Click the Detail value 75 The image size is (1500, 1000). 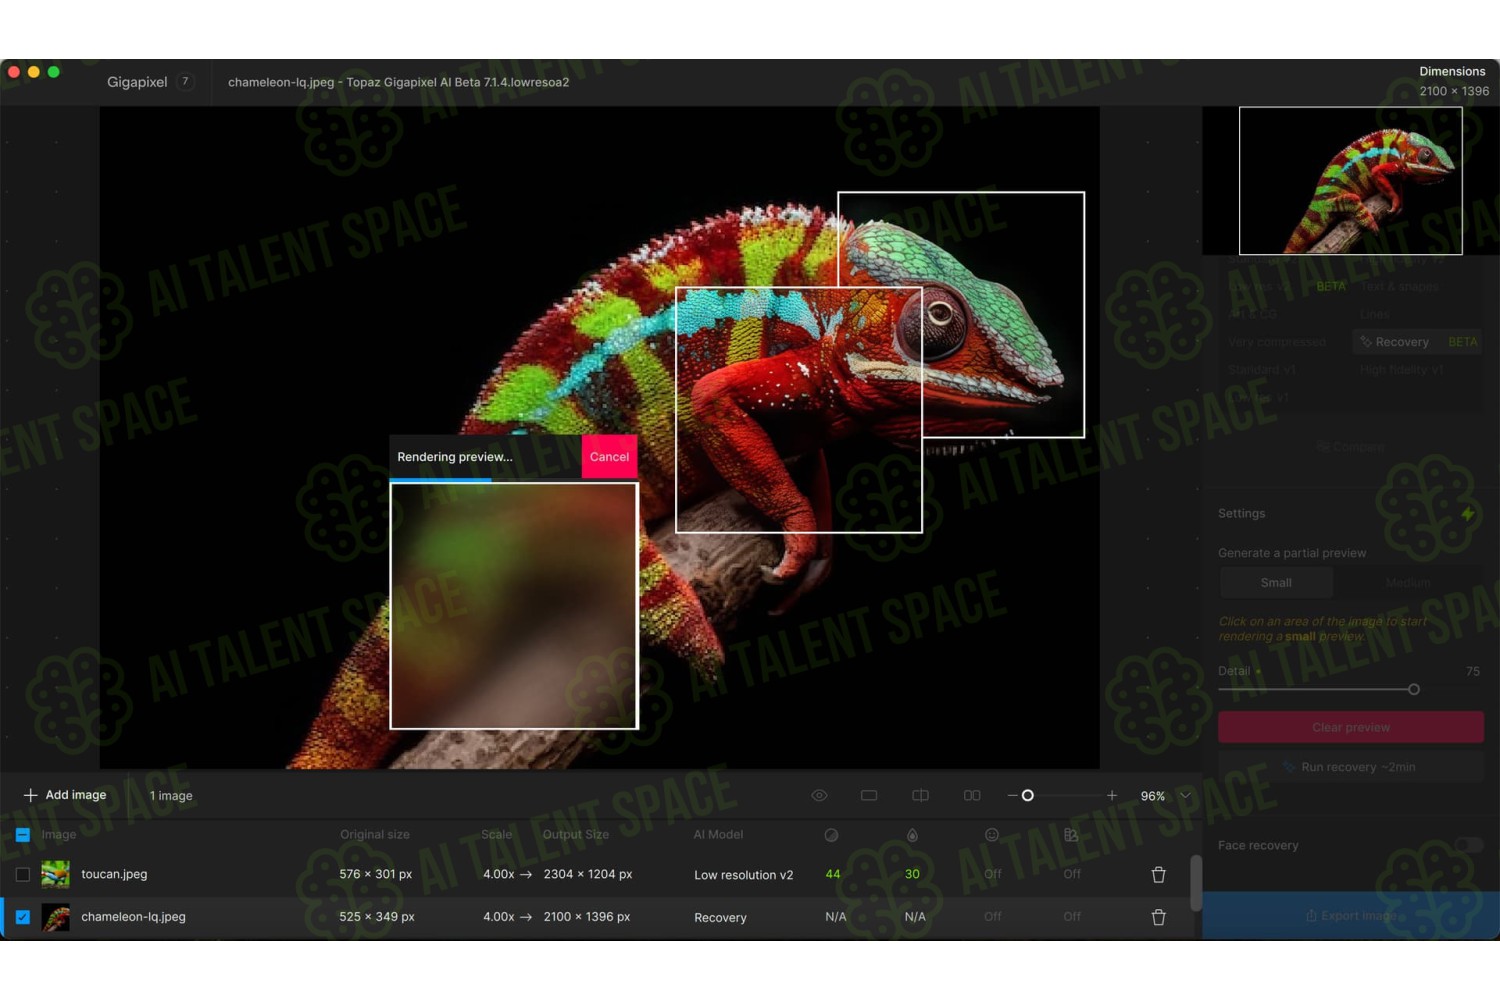(1472, 671)
